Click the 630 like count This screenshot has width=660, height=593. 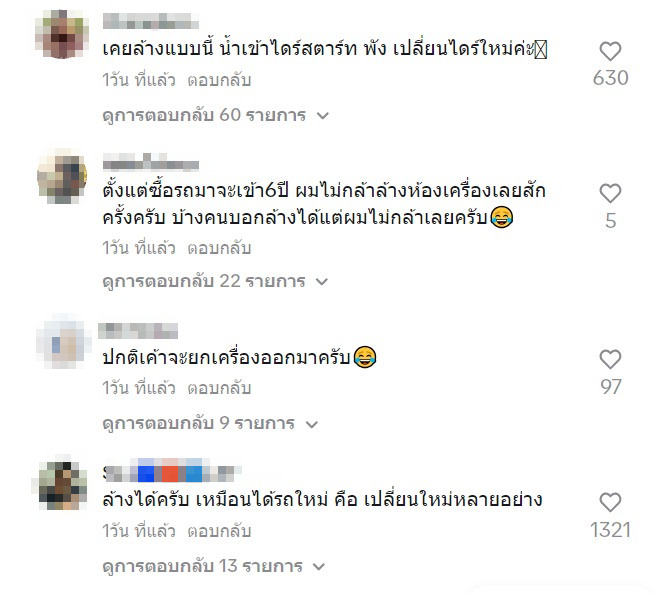pyautogui.click(x=610, y=78)
